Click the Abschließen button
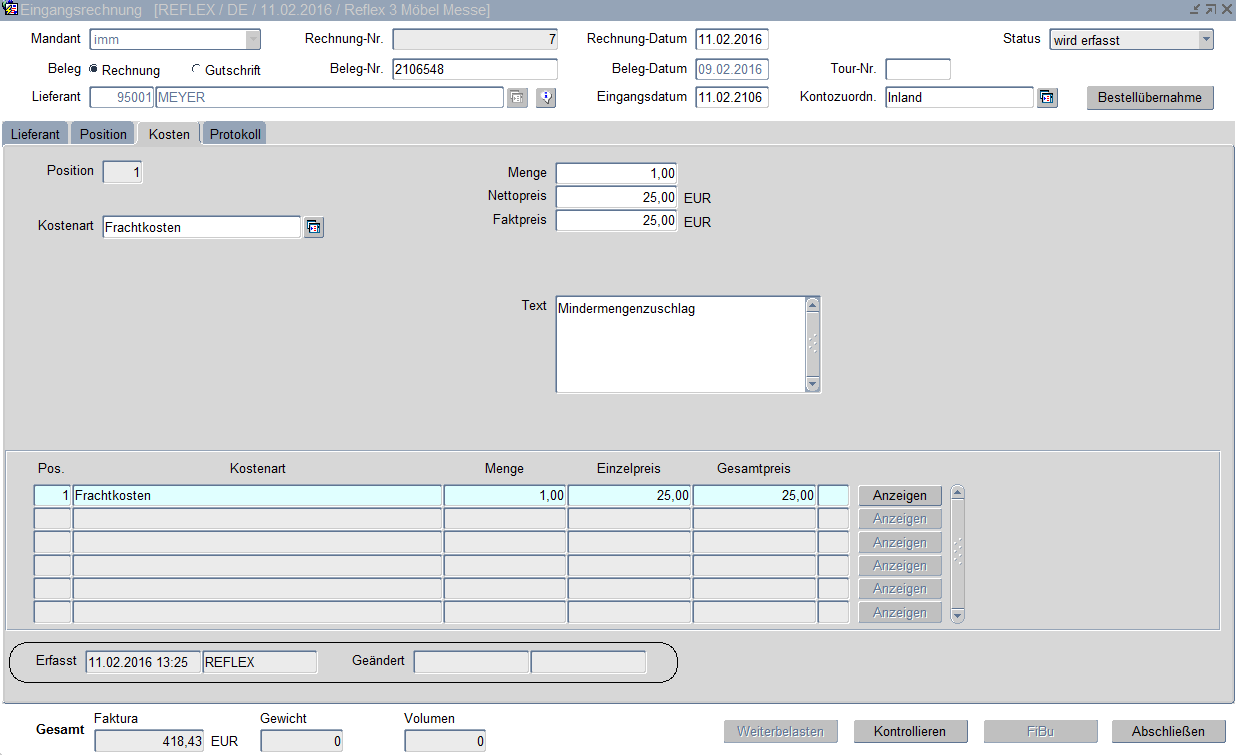 (x=1168, y=731)
